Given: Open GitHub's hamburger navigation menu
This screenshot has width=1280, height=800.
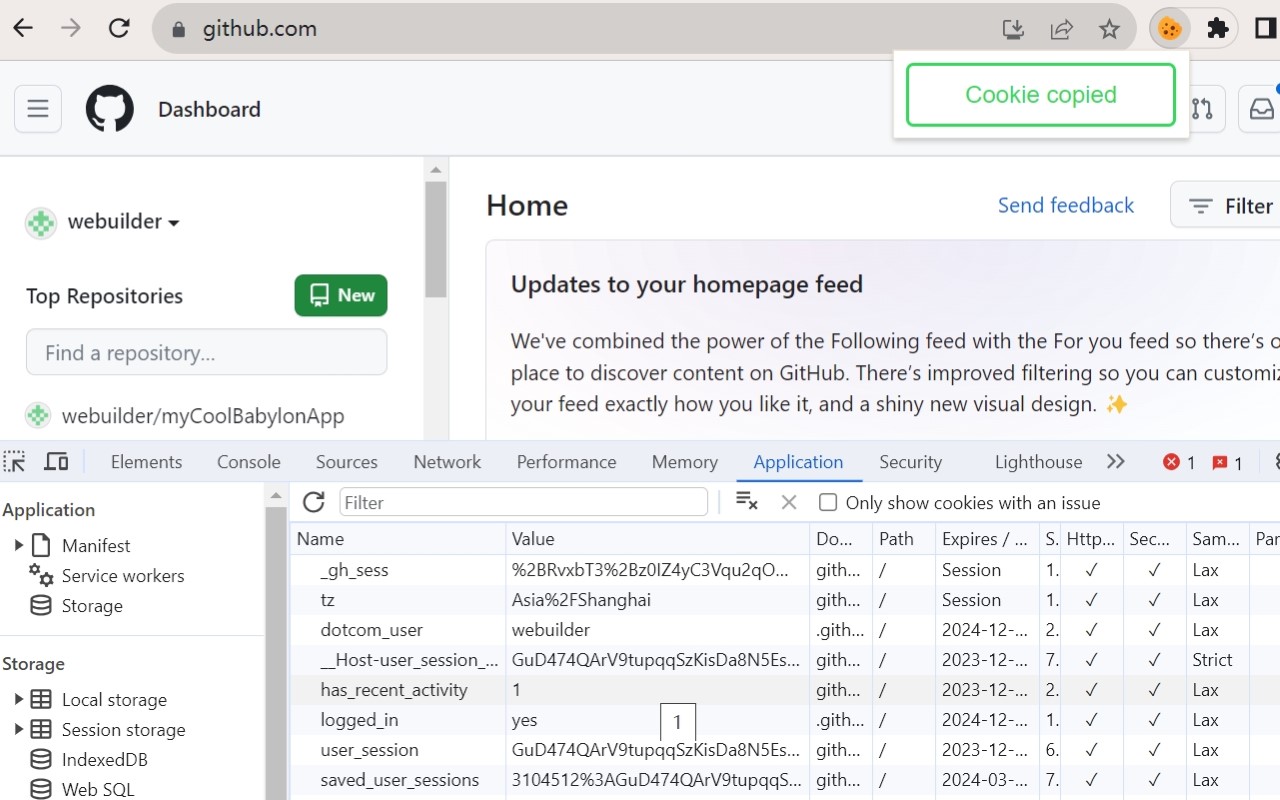Looking at the screenshot, I should [x=38, y=108].
